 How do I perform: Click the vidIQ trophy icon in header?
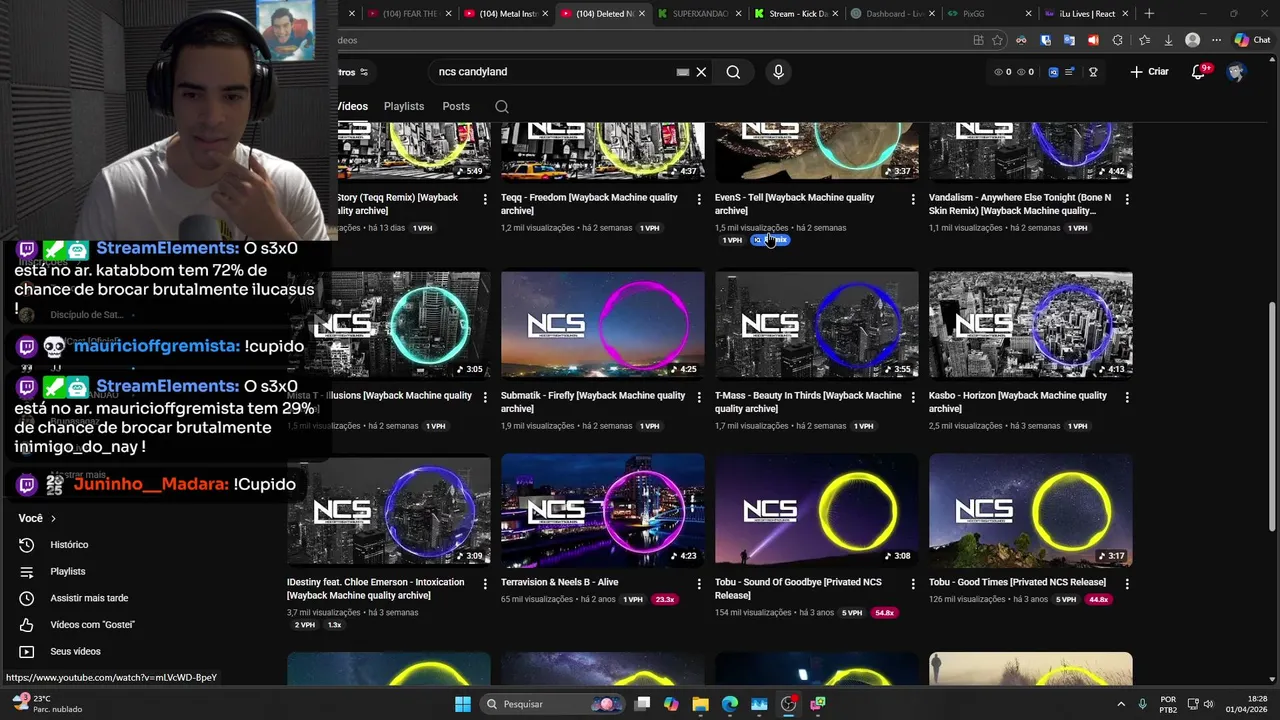[1093, 72]
